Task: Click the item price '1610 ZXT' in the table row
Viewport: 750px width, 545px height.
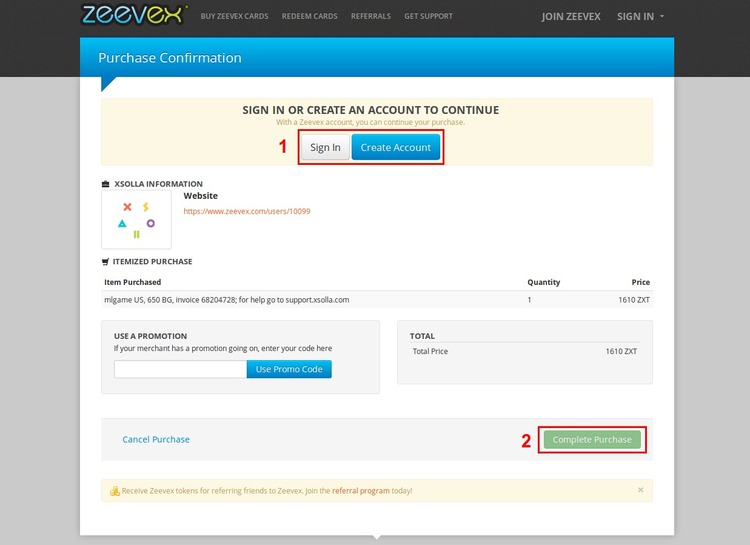Action: [x=634, y=300]
